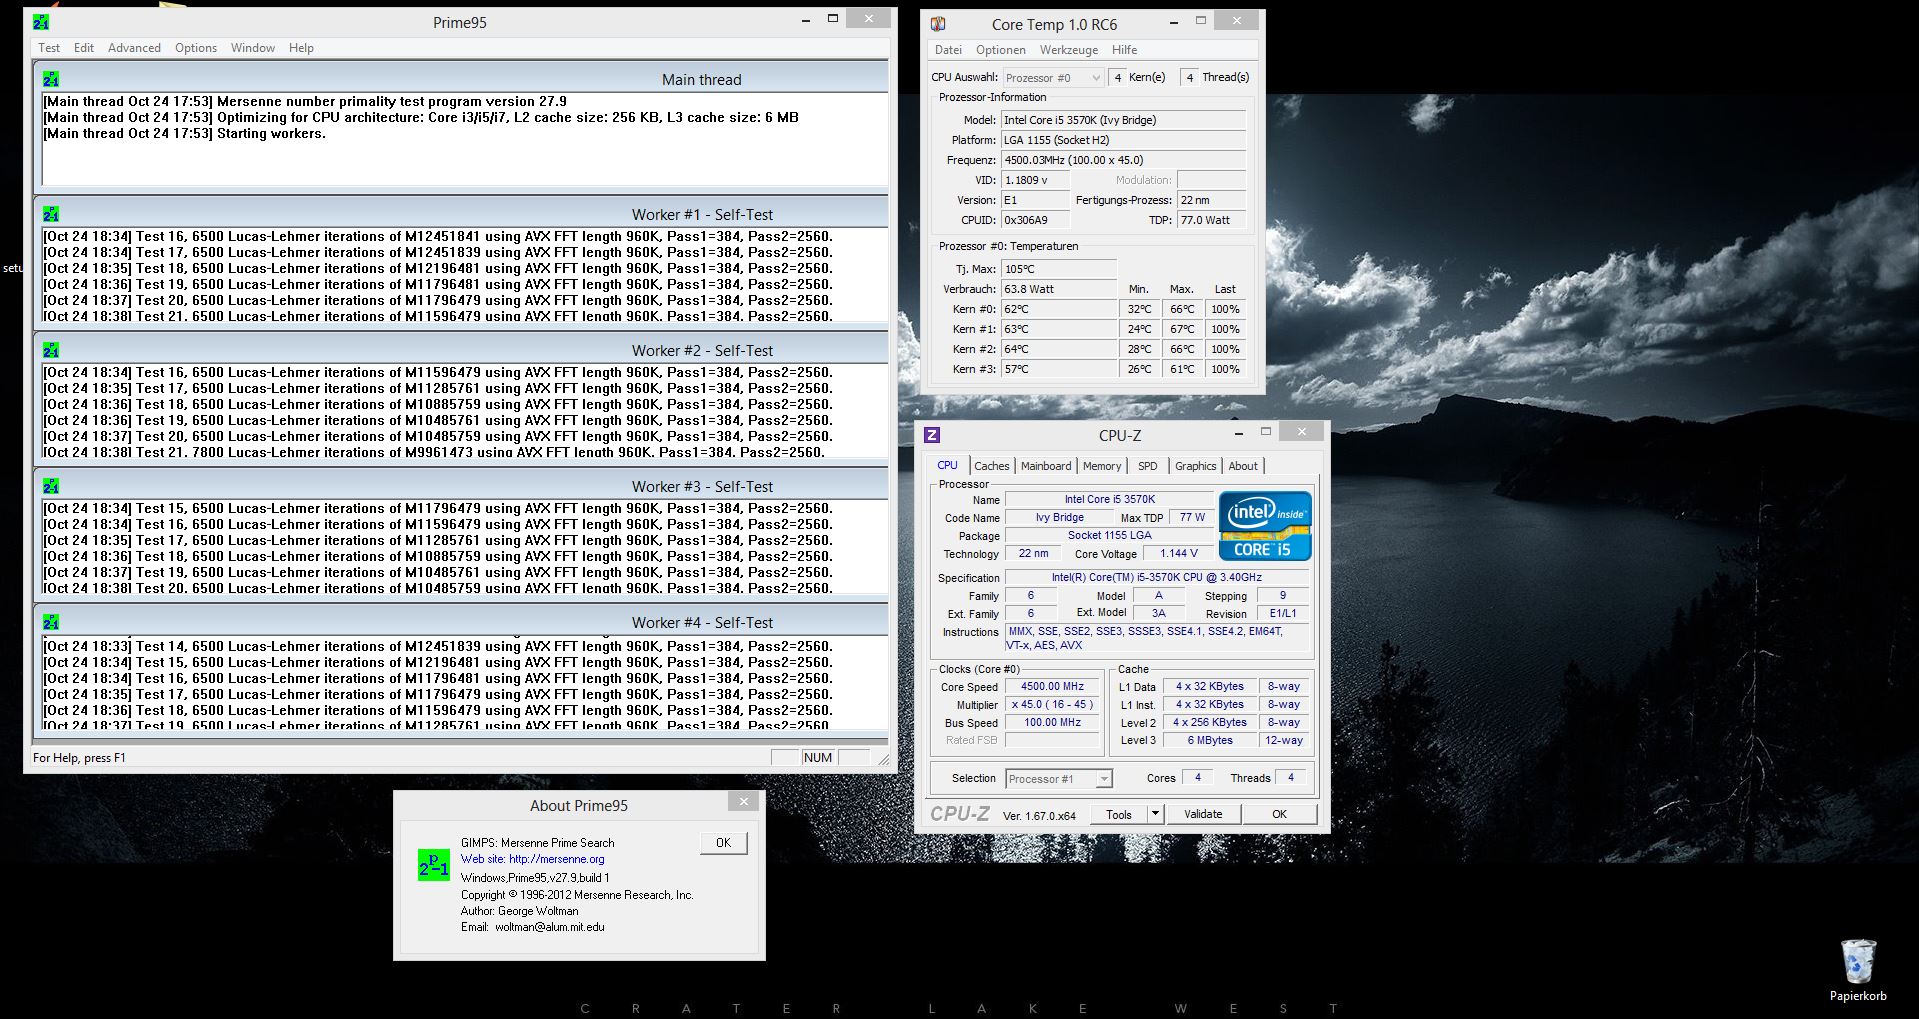Open the Edit menu in Prime95

(x=84, y=48)
